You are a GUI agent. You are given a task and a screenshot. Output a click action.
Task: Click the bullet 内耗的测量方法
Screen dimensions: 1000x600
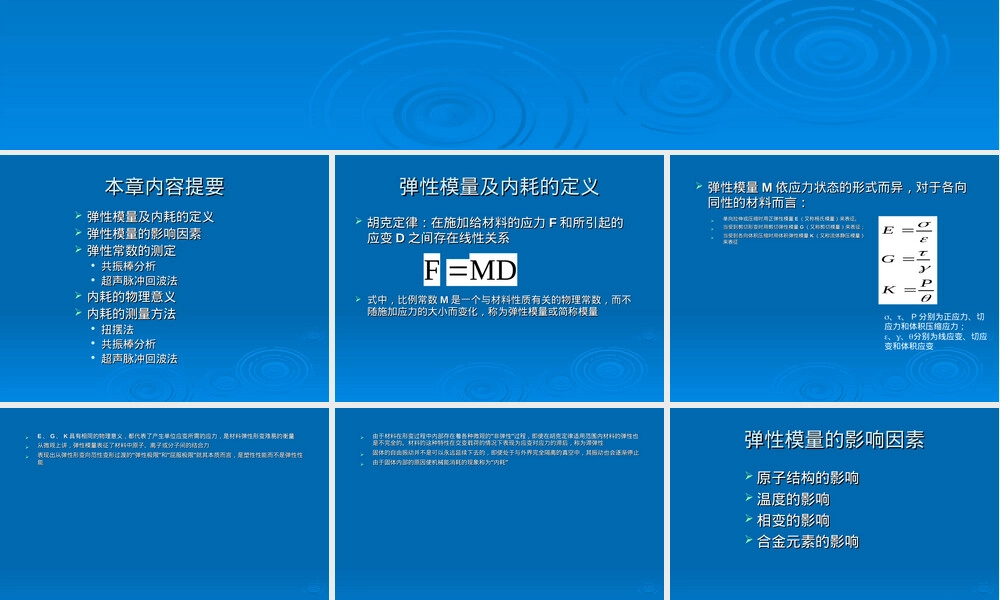pos(131,314)
